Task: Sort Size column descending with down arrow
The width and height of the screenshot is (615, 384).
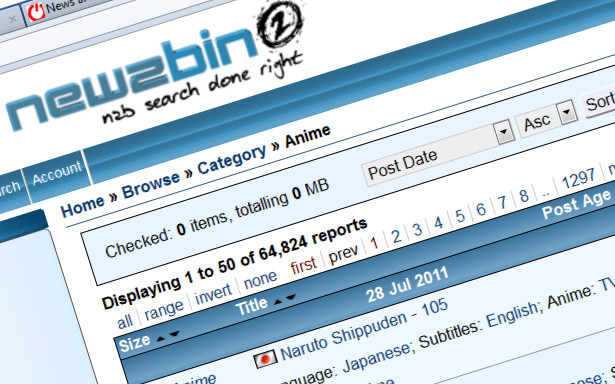Action: click(174, 334)
